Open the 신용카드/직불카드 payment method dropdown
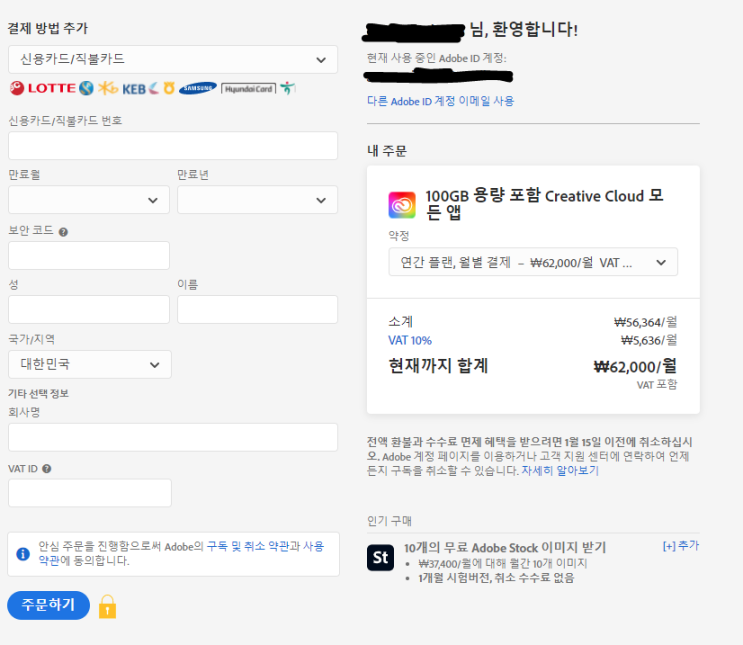743x645 pixels. tap(172, 60)
